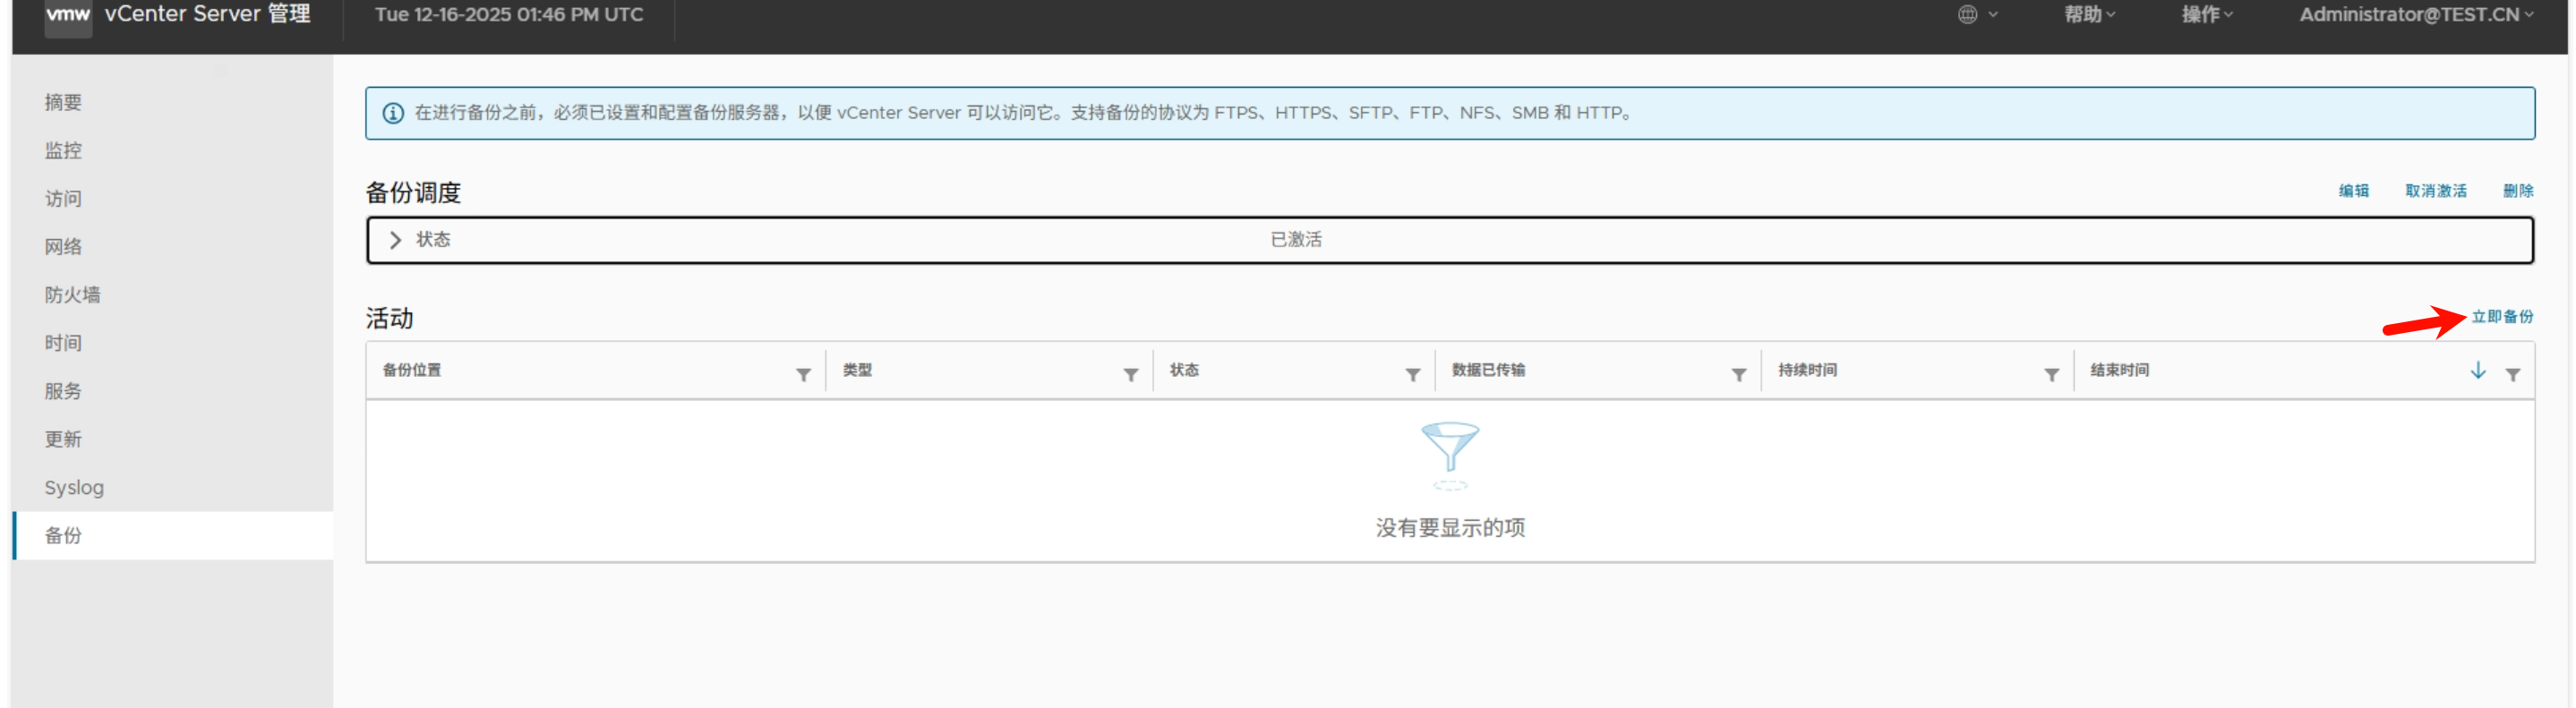Click the vmw logo icon
The width and height of the screenshot is (2576, 708).
(68, 15)
